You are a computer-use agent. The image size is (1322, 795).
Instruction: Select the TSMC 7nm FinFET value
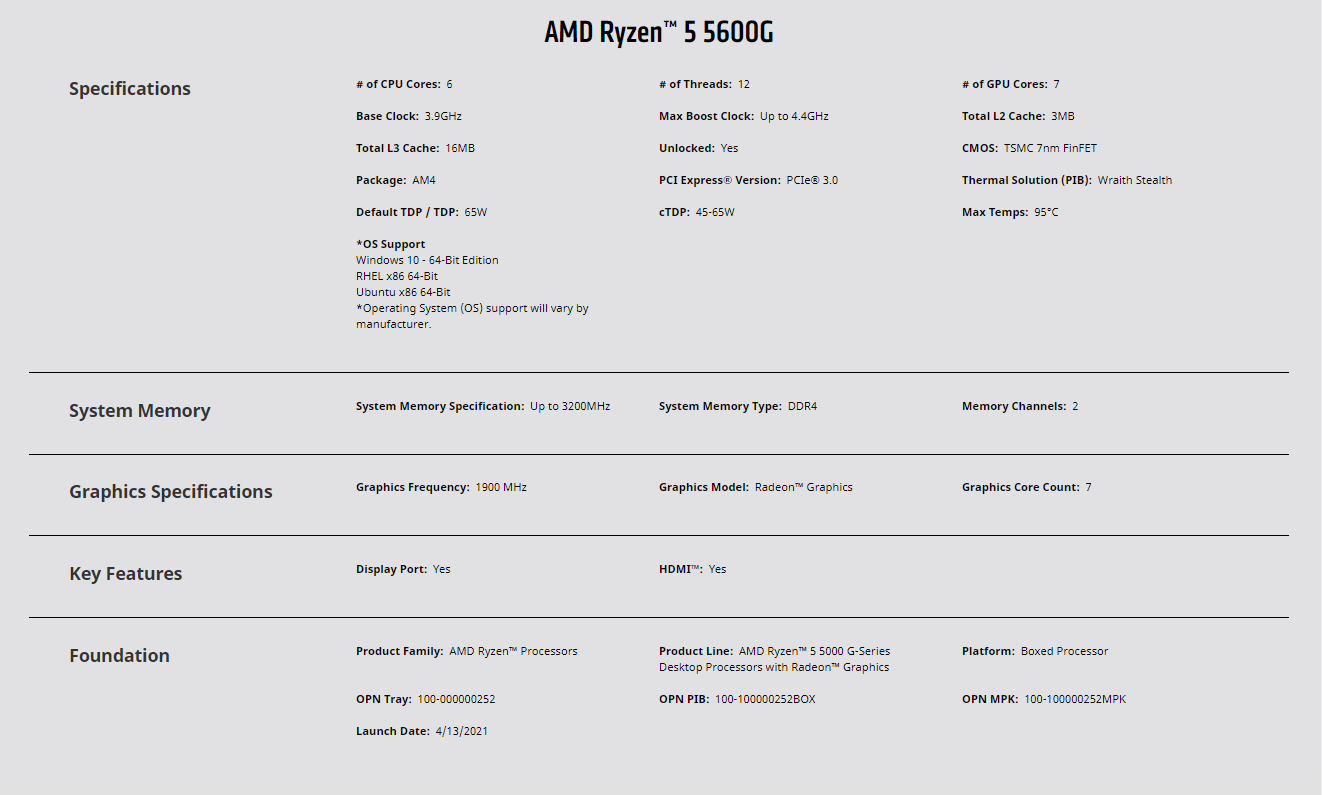coord(1050,148)
